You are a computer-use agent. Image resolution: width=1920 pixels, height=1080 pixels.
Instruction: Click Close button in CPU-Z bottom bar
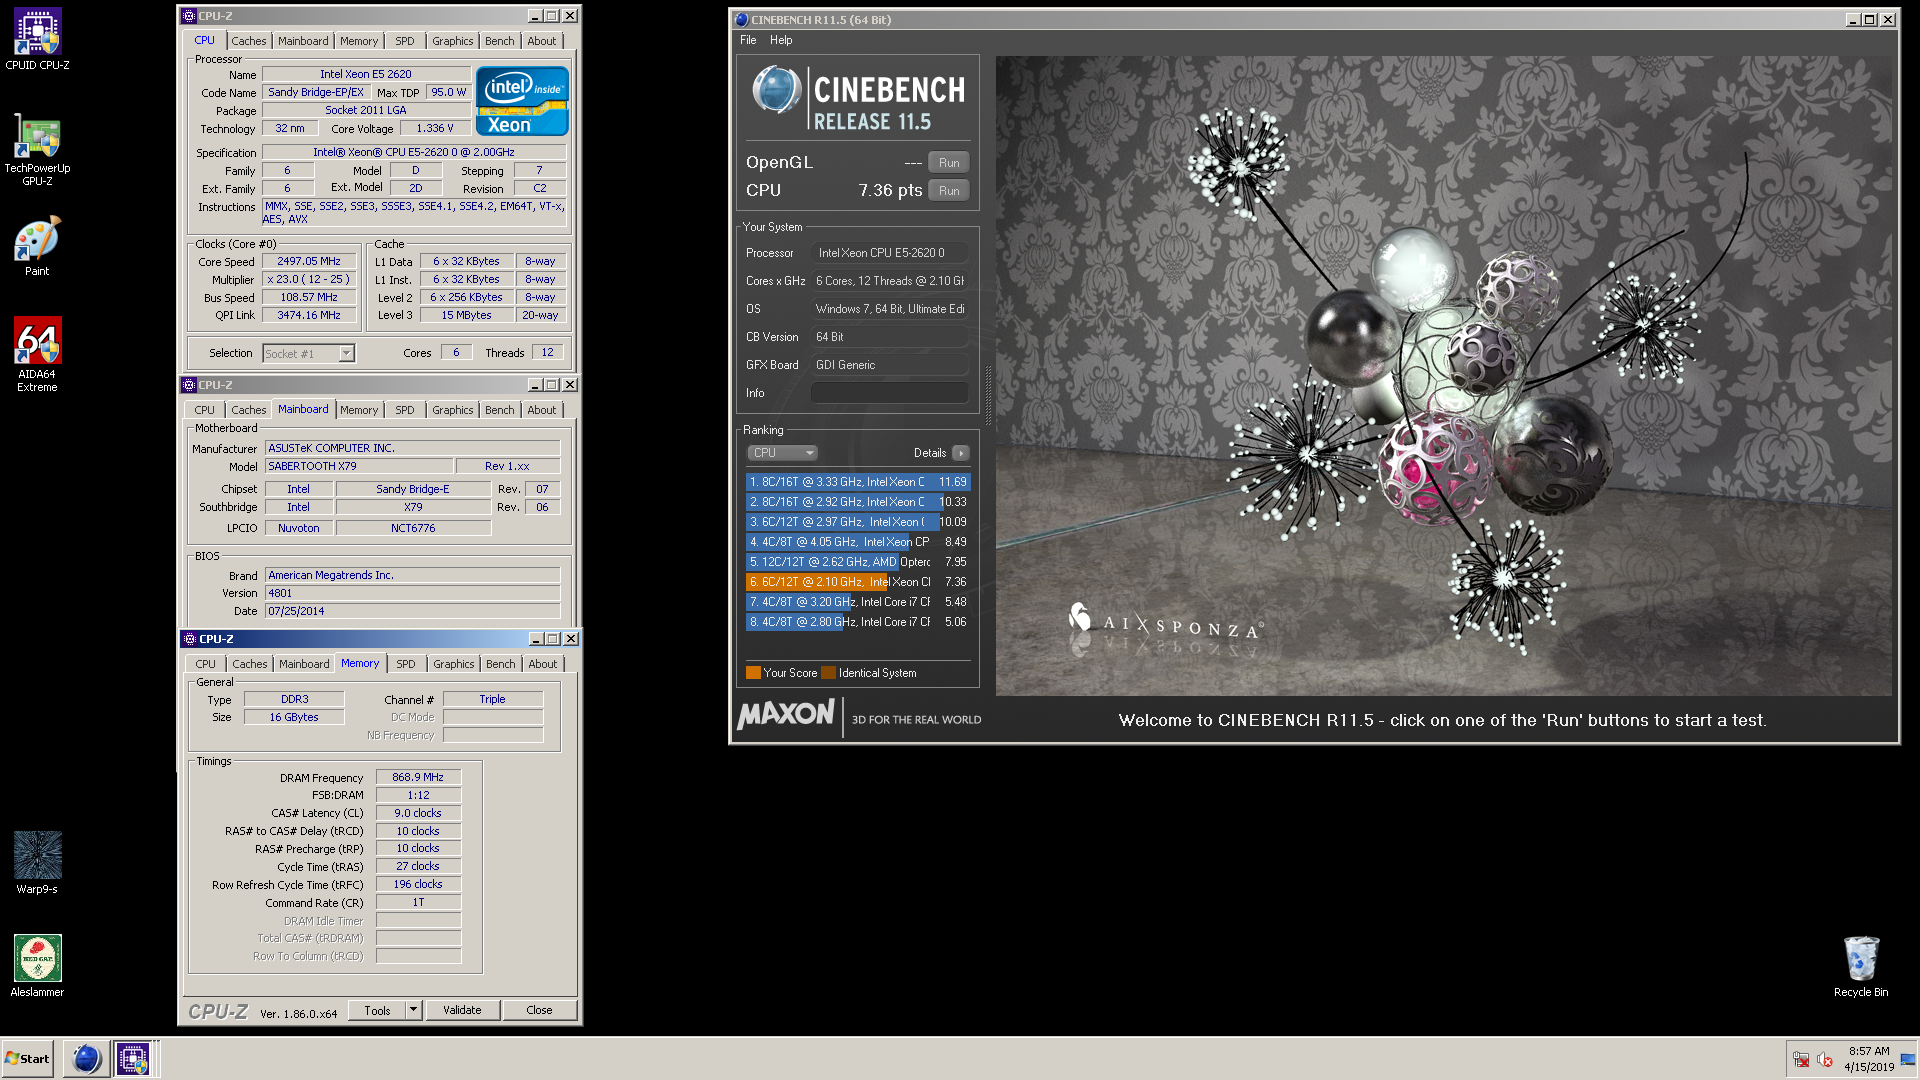pyautogui.click(x=539, y=1010)
